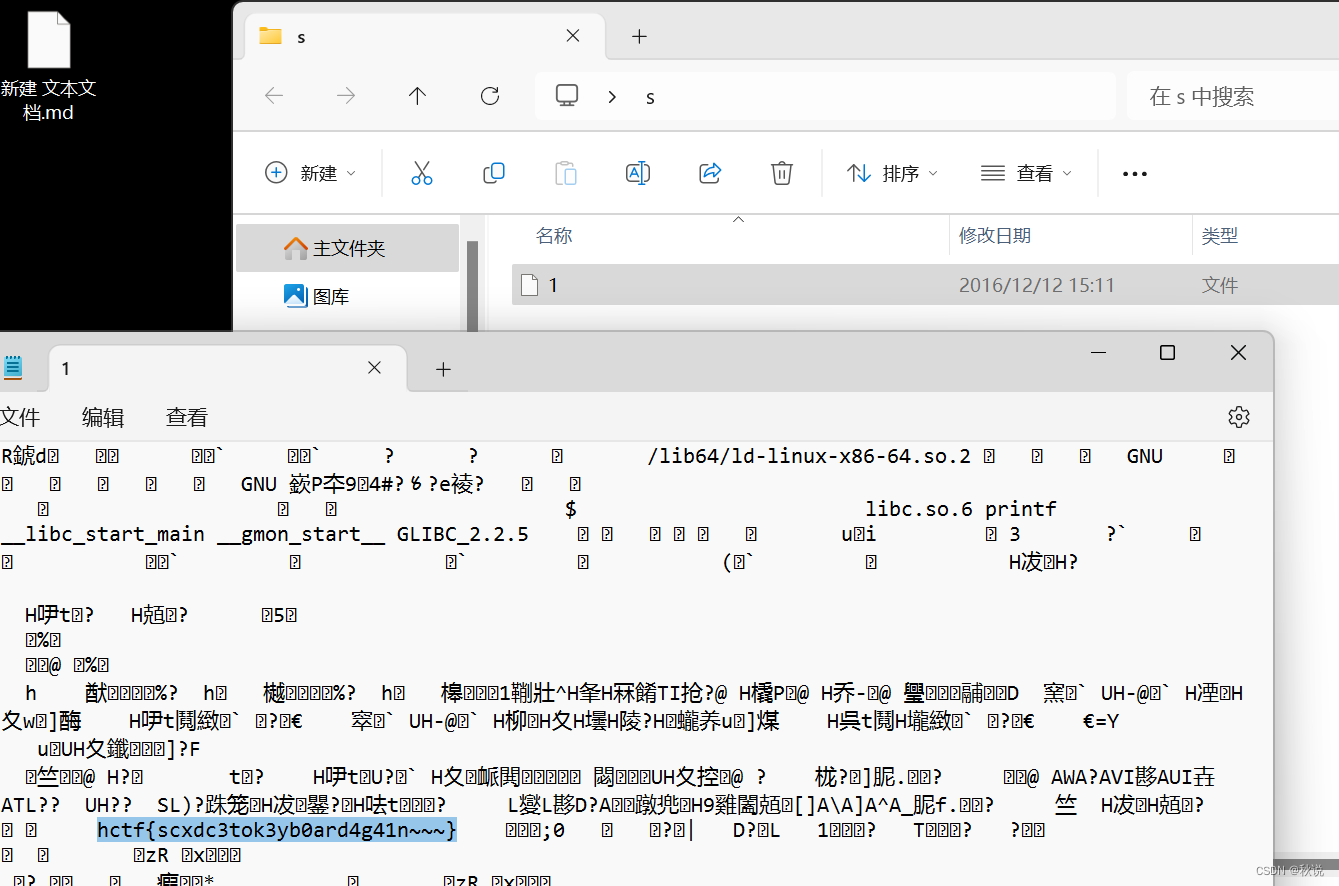Viewport: 1339px width, 886px height.
Task: Close the Notepad window
Action: click(x=1238, y=353)
